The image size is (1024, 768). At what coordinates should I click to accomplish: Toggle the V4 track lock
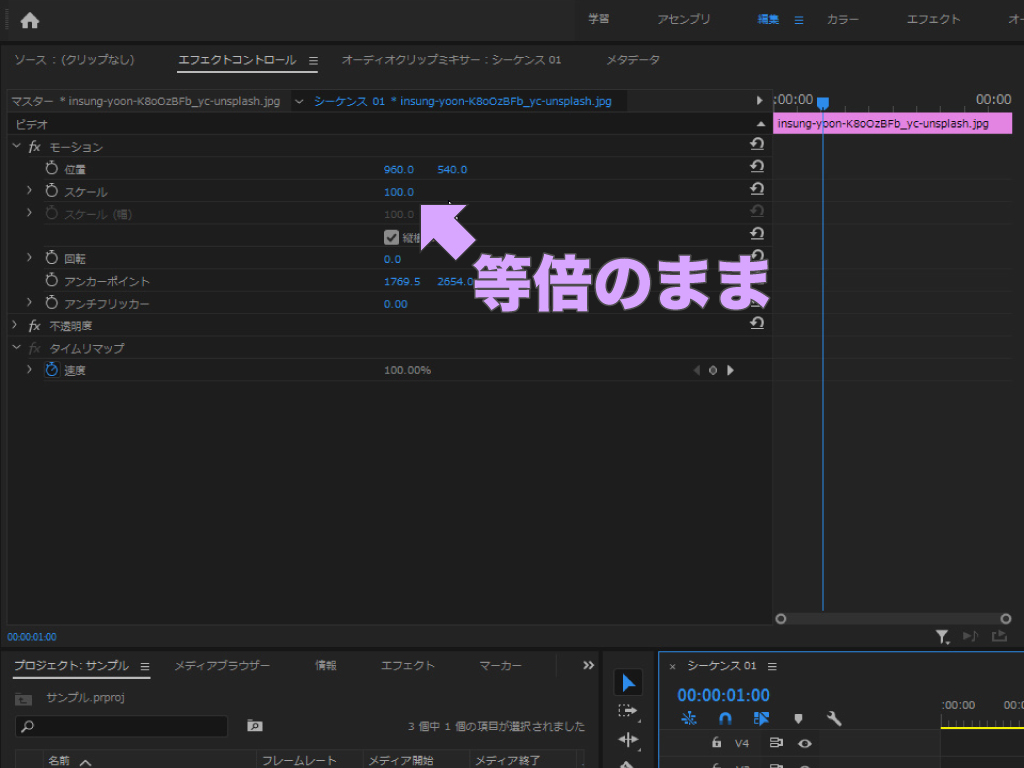pyautogui.click(x=716, y=743)
